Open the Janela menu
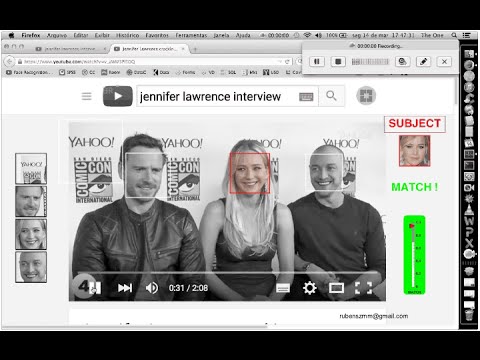 coord(221,35)
